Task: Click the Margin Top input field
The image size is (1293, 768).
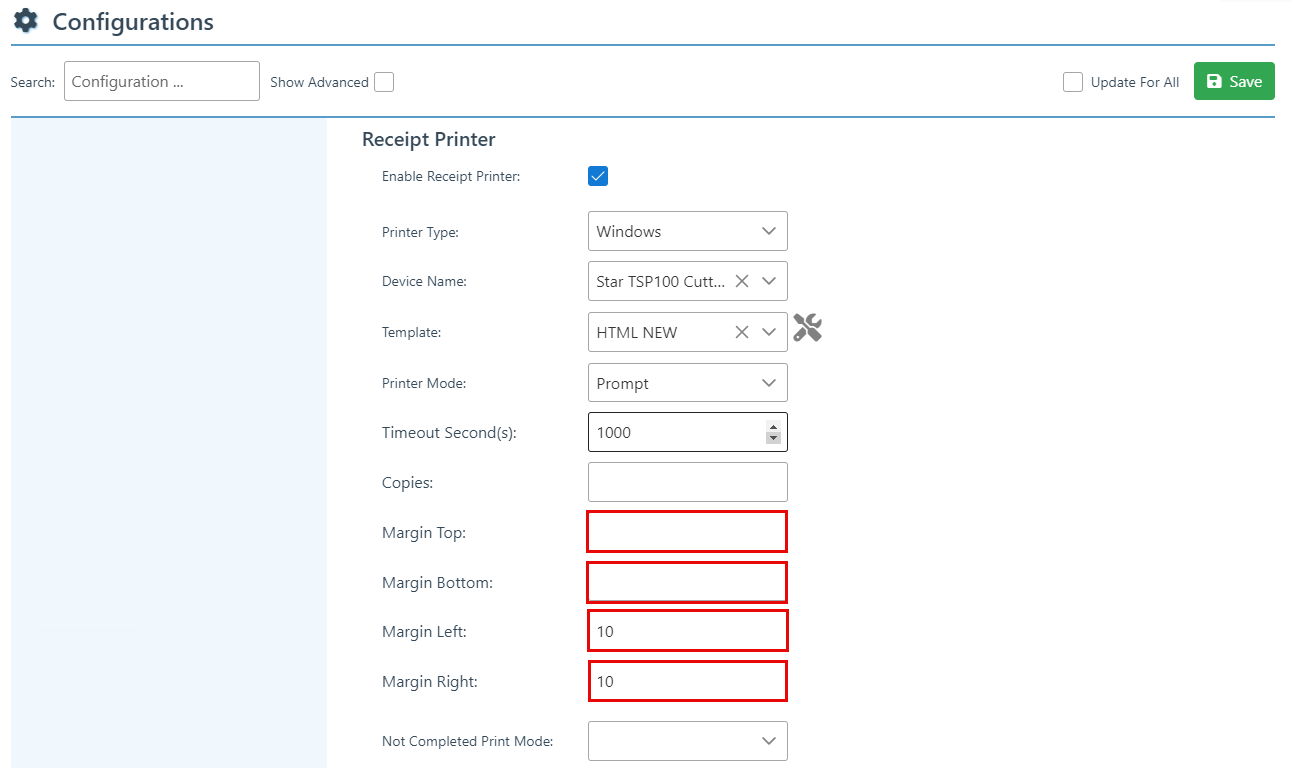Action: coord(687,531)
